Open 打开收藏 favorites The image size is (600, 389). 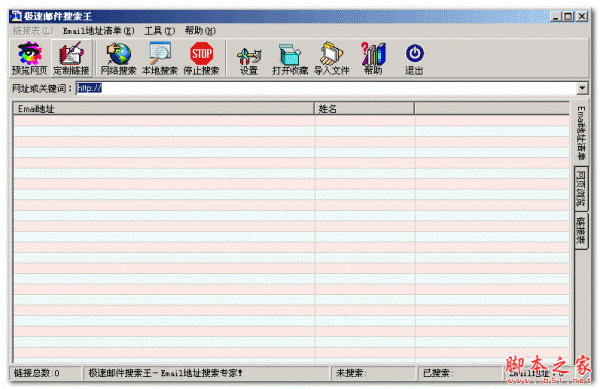tap(290, 58)
